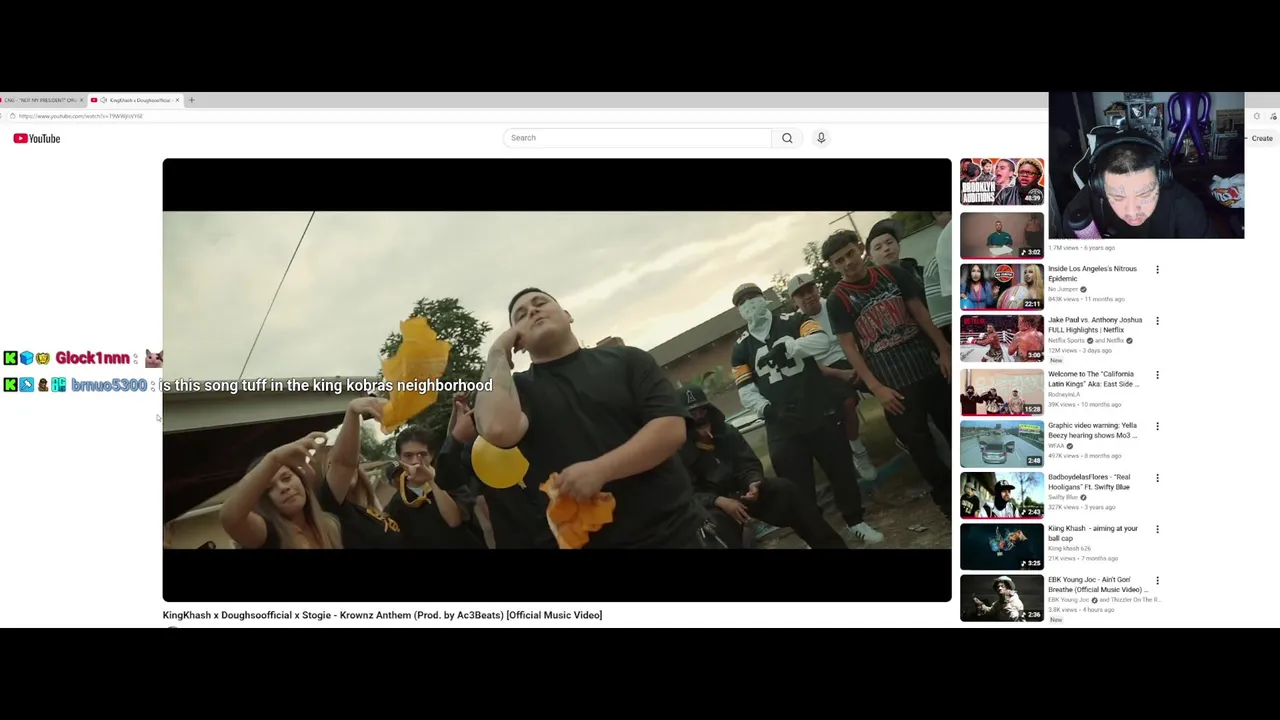
Task: Mute the tab via speaker icon
Action: click(104, 100)
